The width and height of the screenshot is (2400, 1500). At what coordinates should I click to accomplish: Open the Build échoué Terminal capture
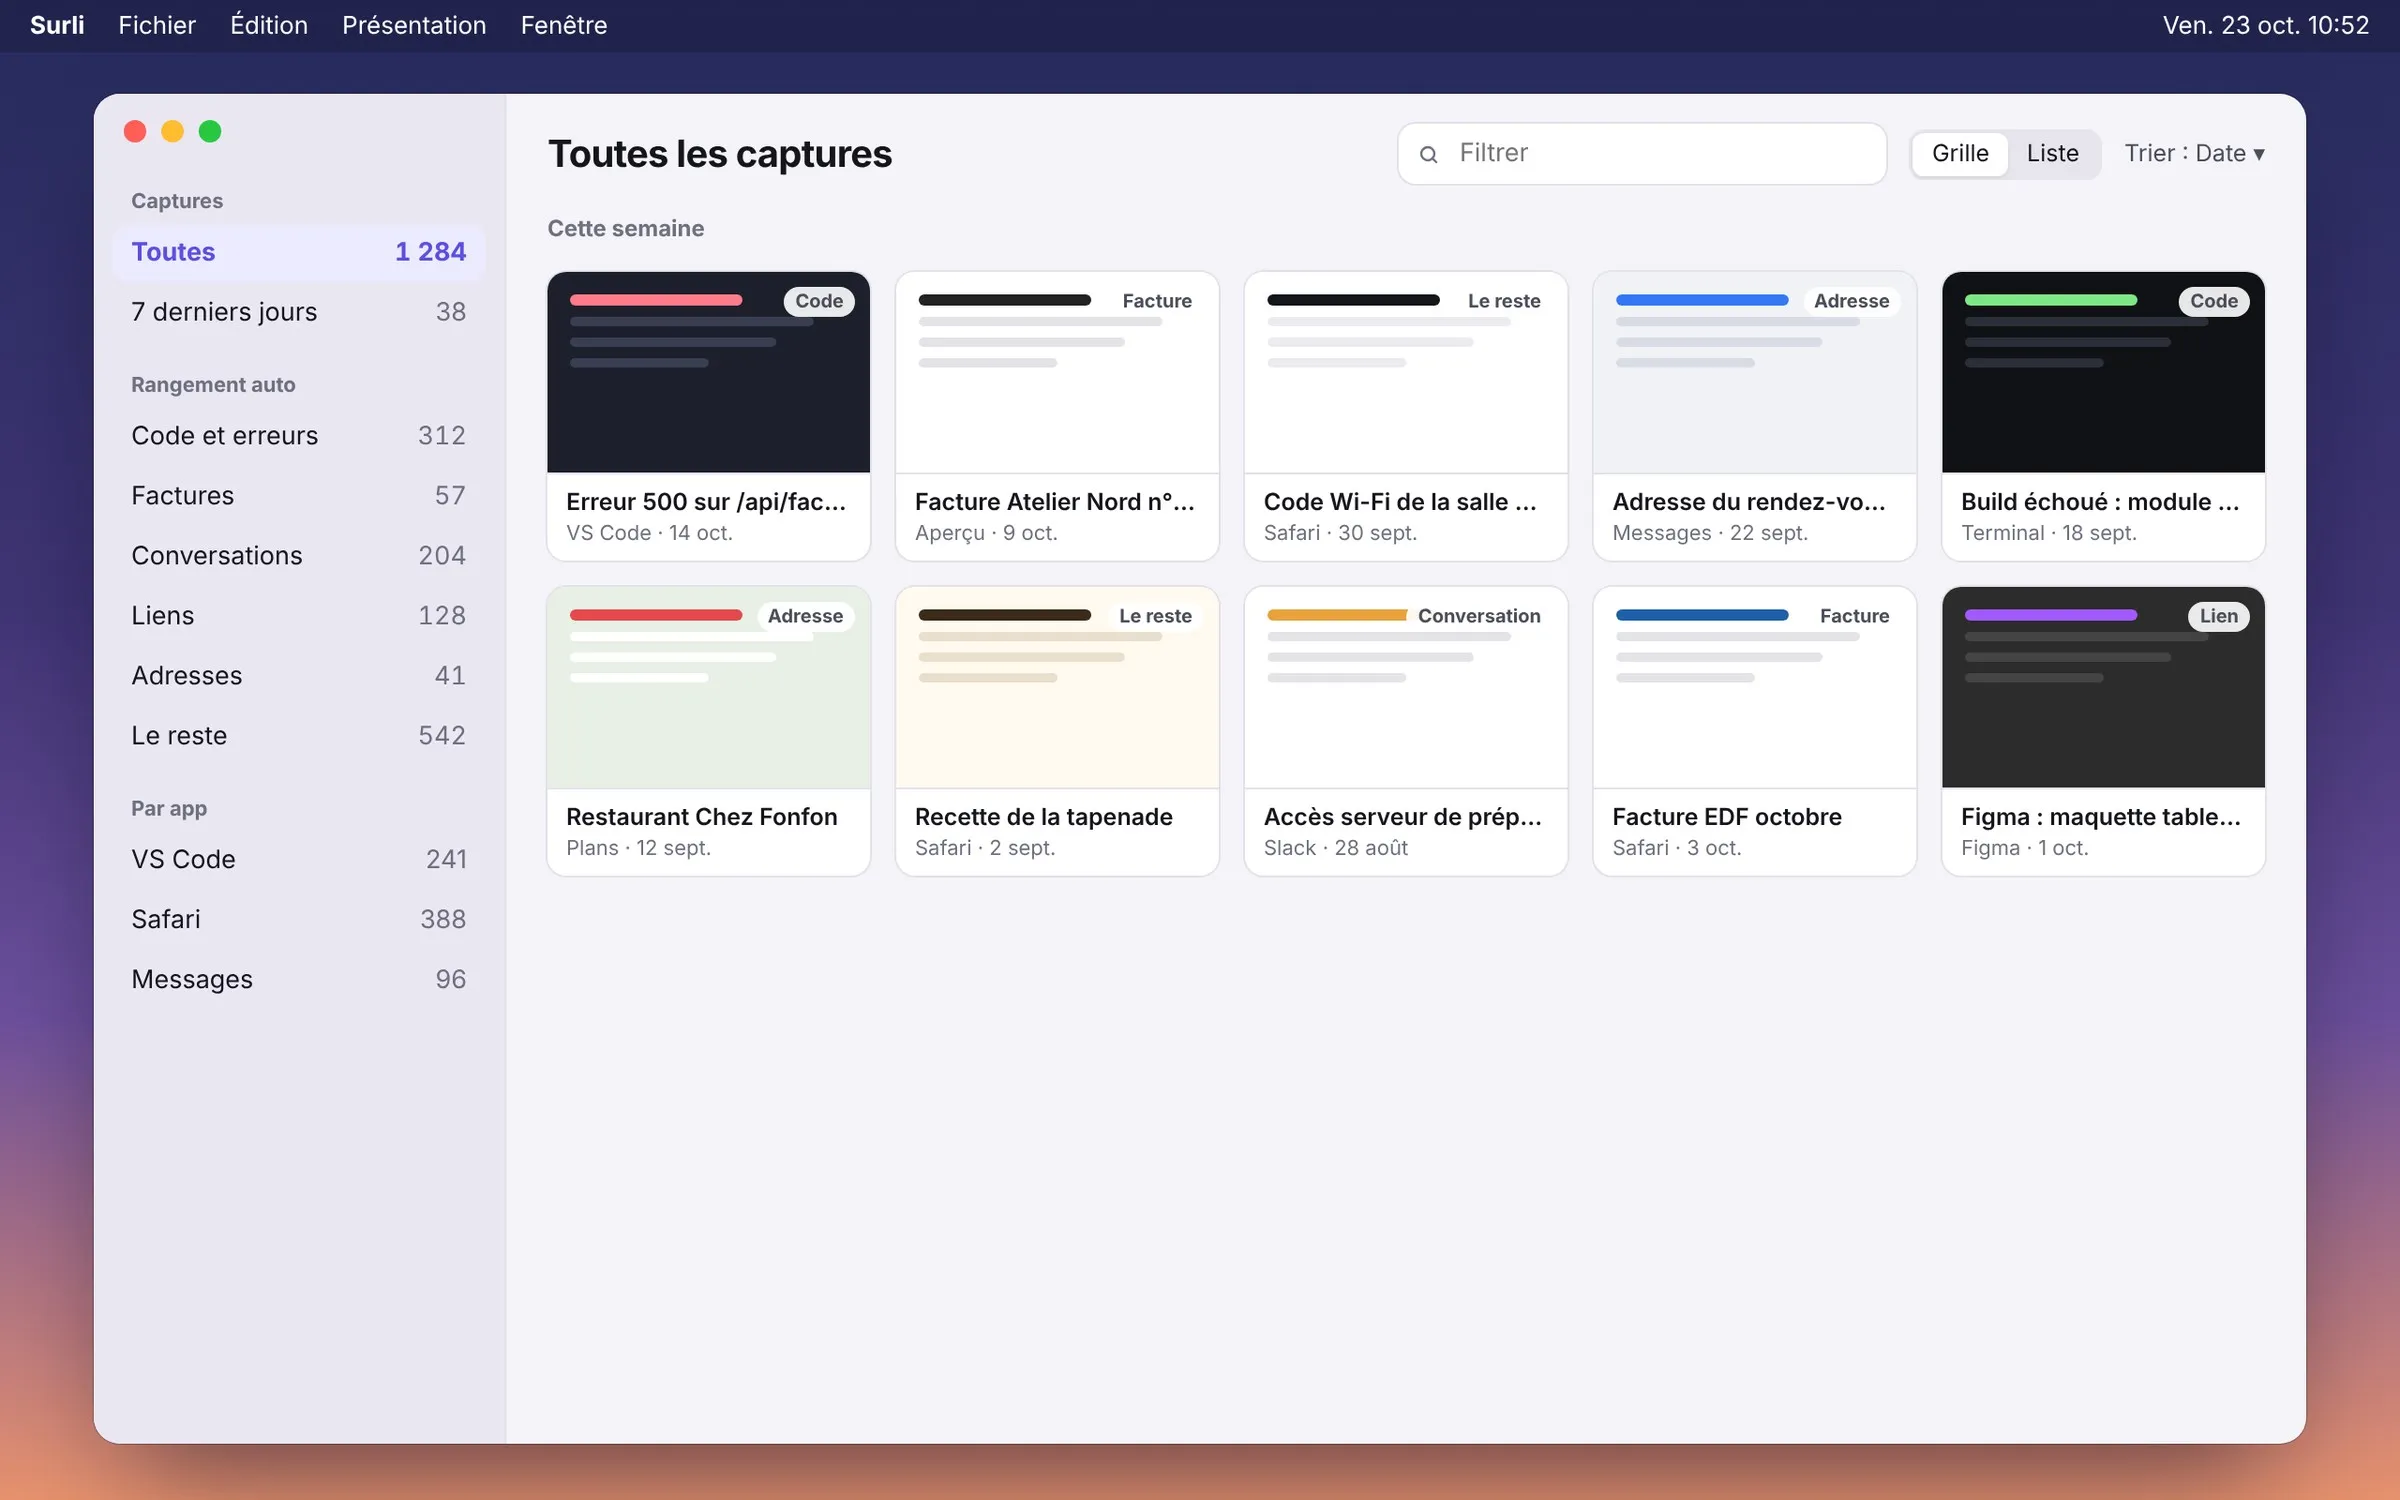2103,416
